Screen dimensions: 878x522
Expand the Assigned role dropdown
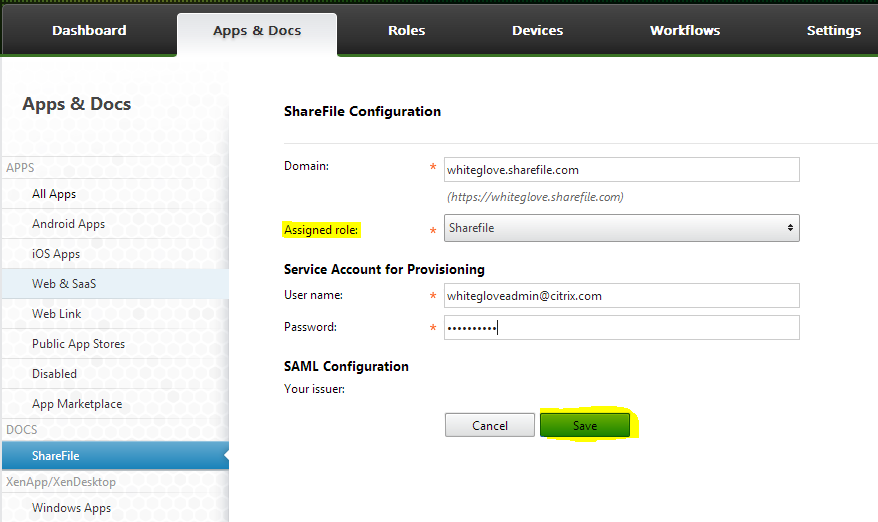tap(621, 228)
